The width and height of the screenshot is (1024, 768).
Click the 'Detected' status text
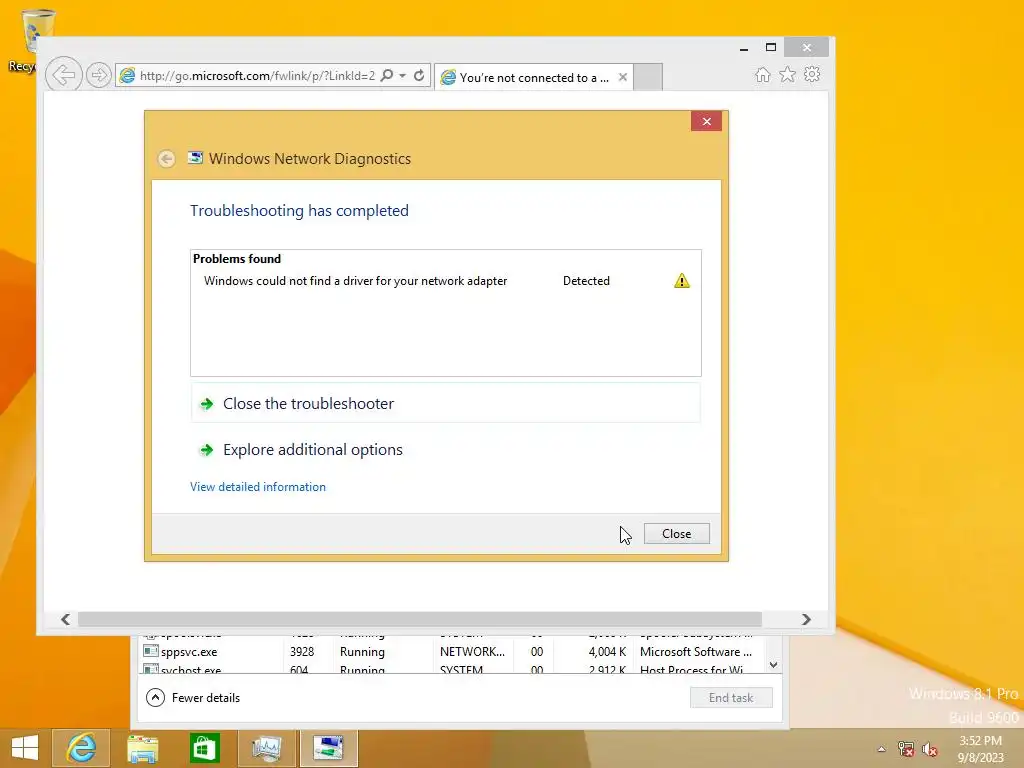point(586,281)
